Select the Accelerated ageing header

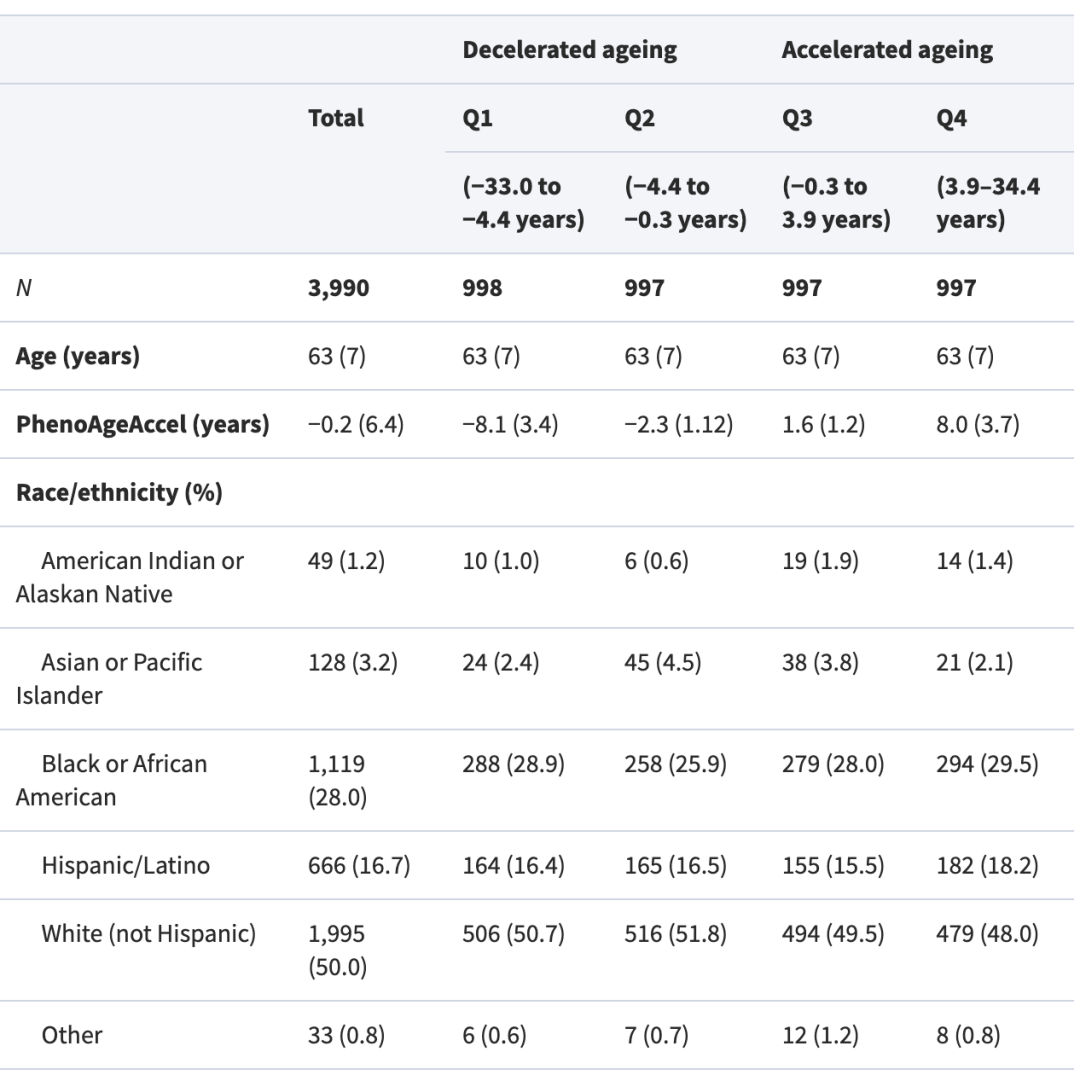click(887, 50)
